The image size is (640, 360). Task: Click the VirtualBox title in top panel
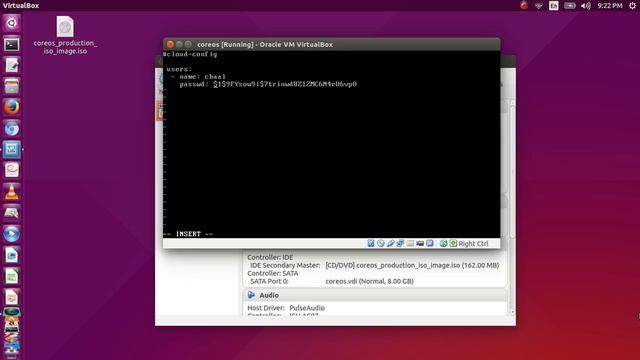[x=21, y=5]
